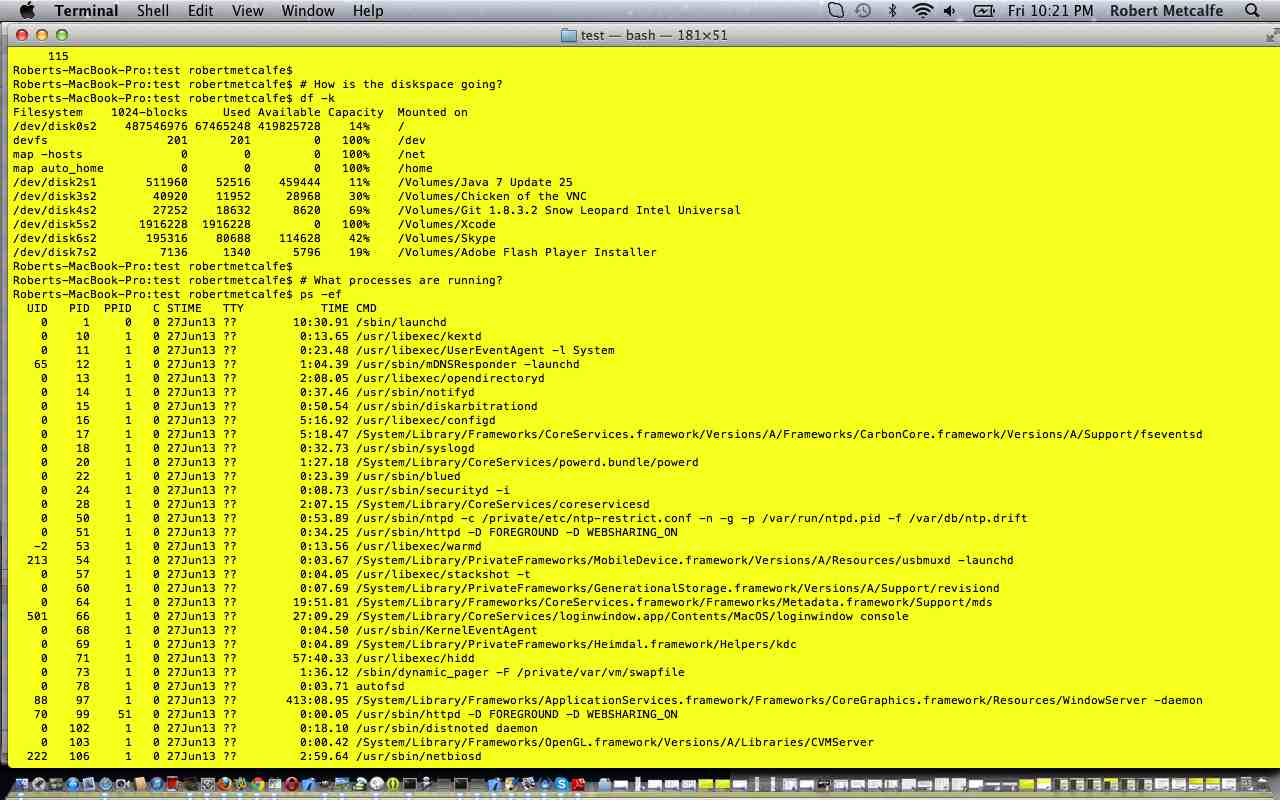Click the 'autofsd' process line

(379, 686)
